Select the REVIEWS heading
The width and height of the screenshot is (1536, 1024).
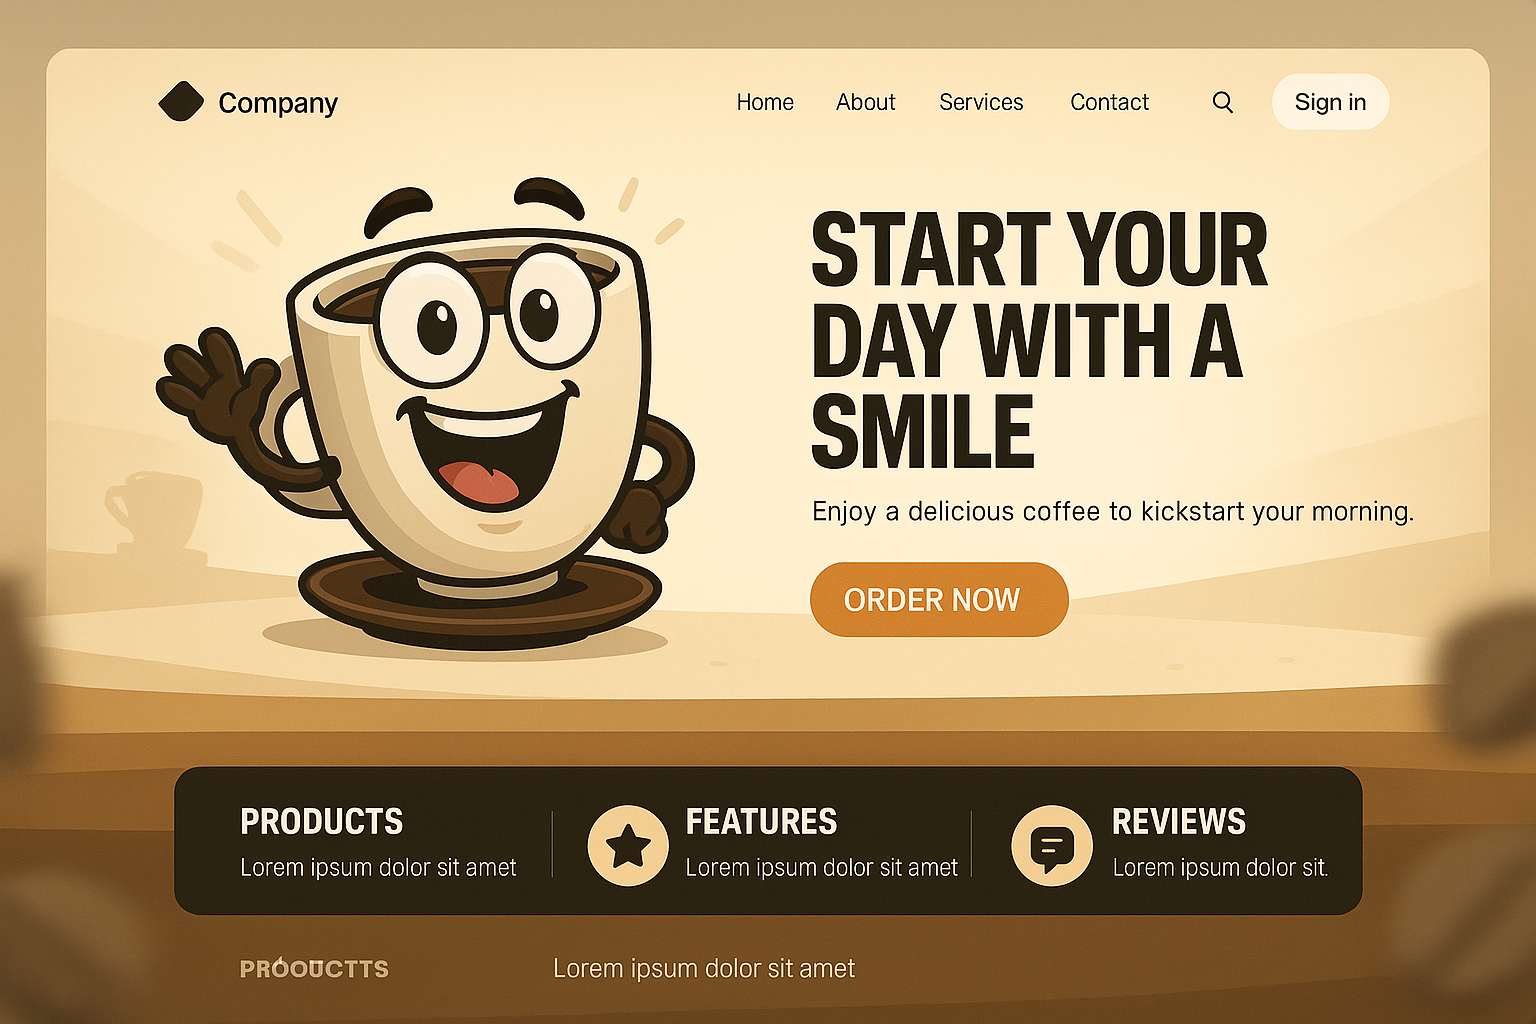1179,822
